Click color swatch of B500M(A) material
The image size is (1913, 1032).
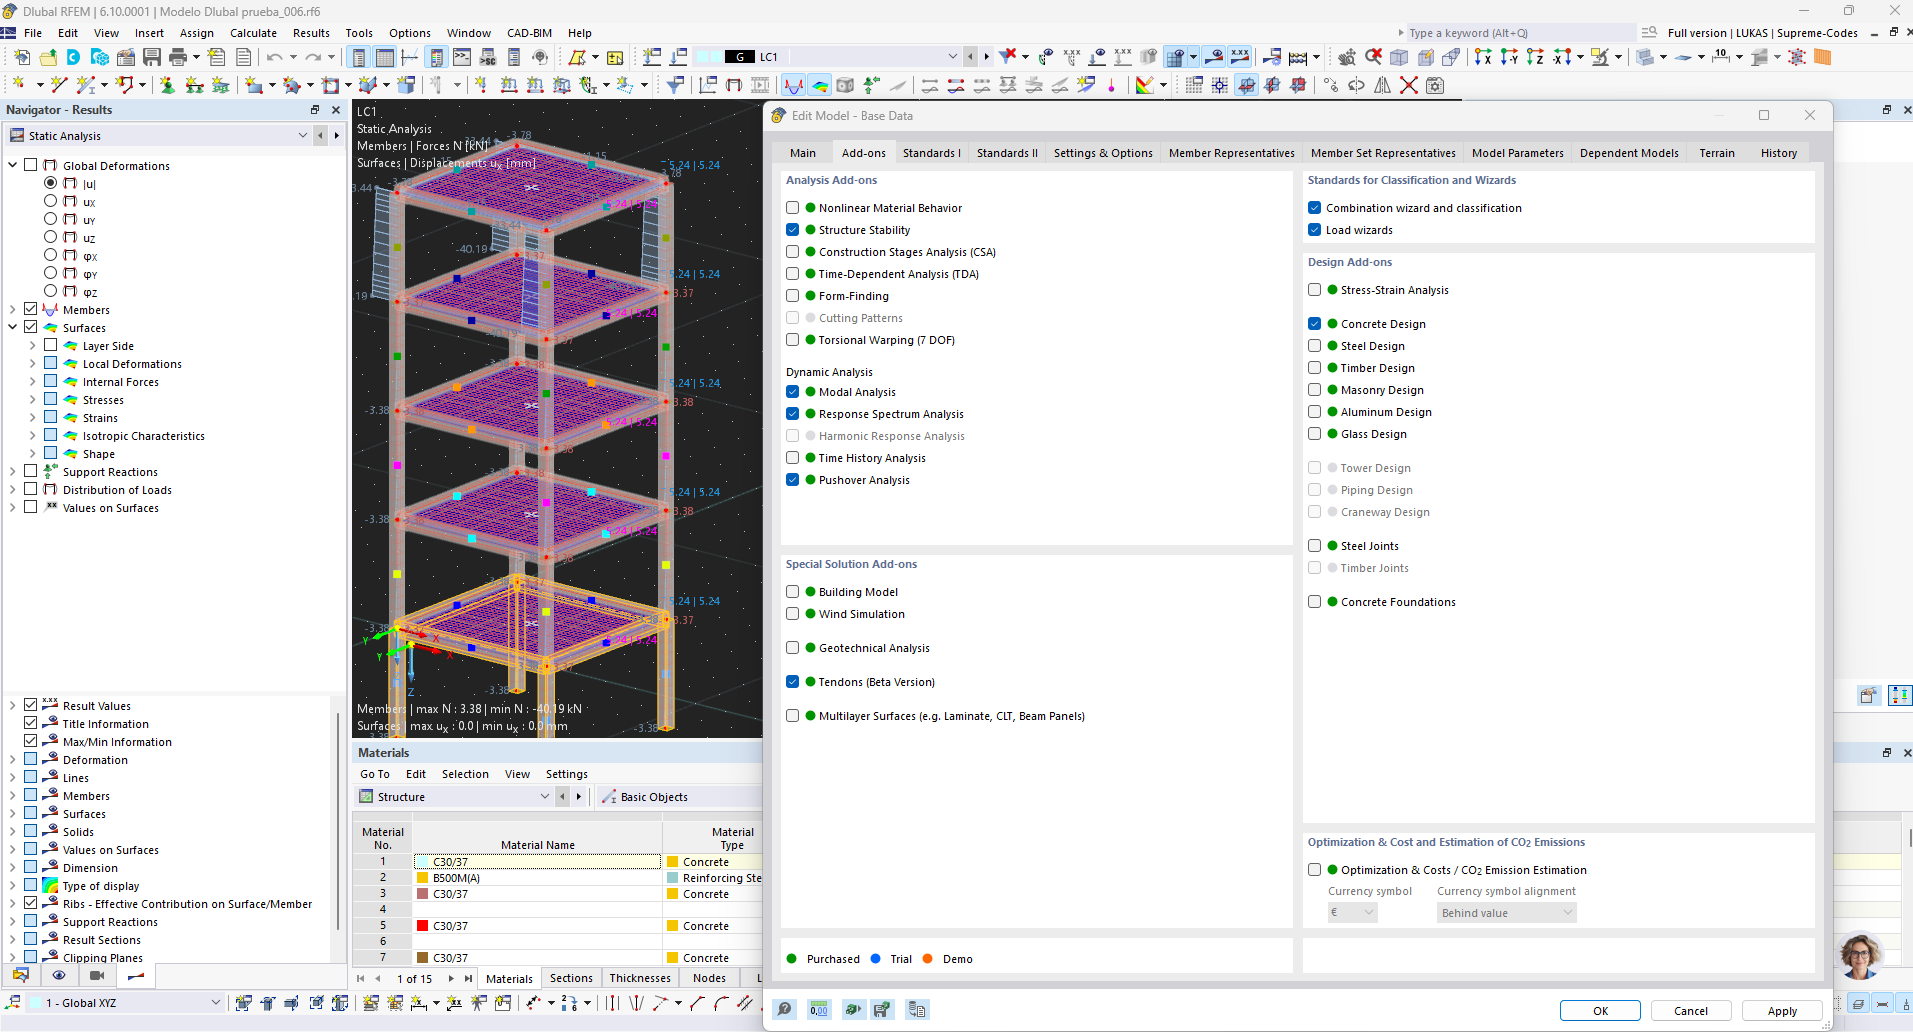[423, 878]
